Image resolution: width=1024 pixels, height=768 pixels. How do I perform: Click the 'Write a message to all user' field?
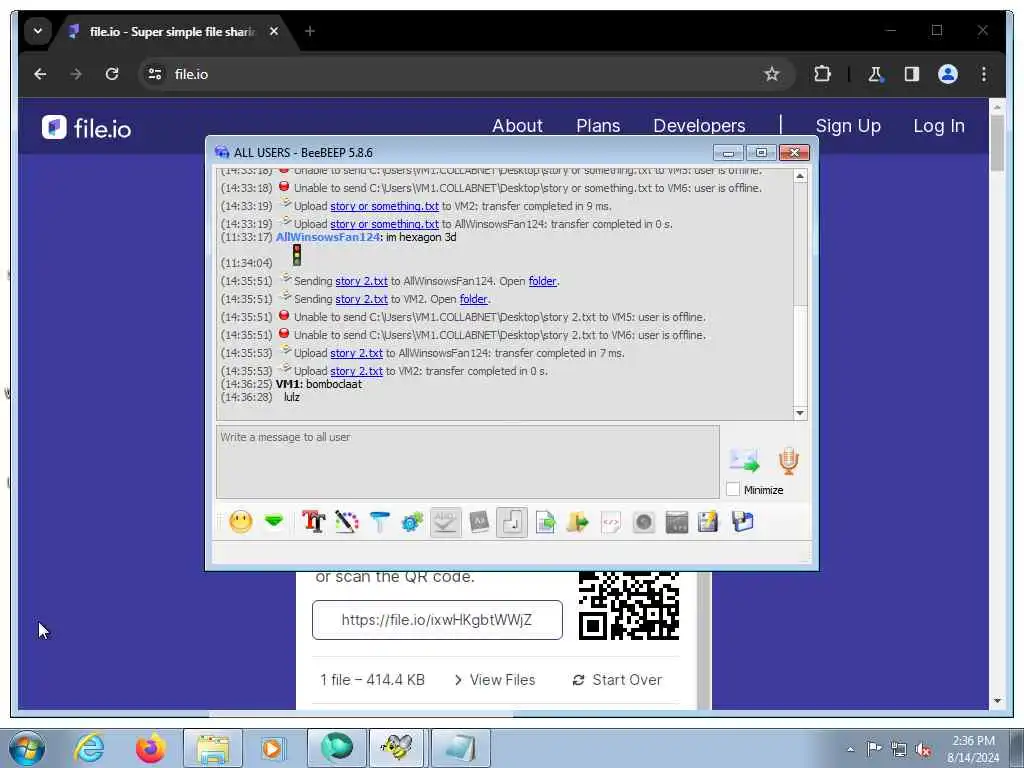[x=468, y=462]
